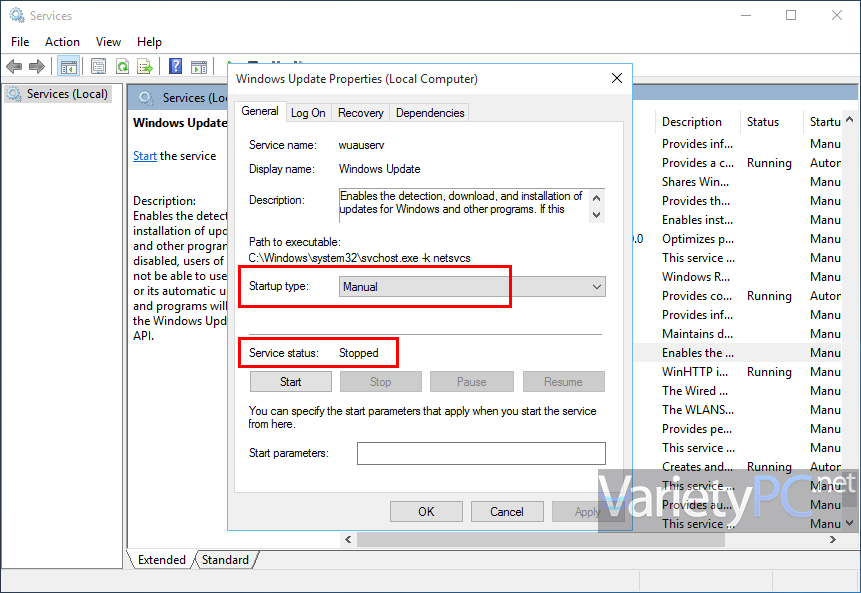This screenshot has width=861, height=593.
Task: Open the View menu
Action: [x=108, y=42]
